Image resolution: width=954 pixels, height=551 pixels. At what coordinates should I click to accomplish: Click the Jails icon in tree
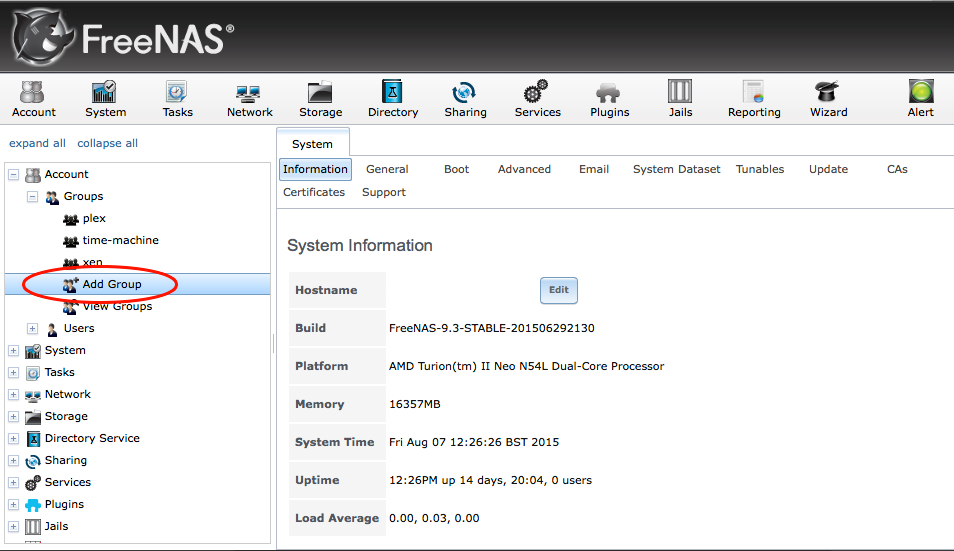(33, 527)
